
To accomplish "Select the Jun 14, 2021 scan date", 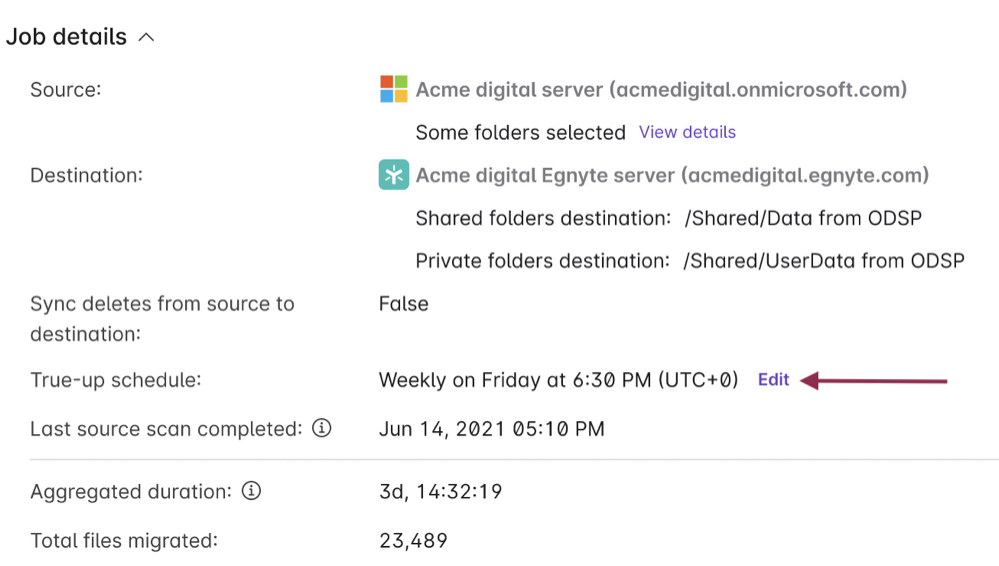I will (491, 430).
